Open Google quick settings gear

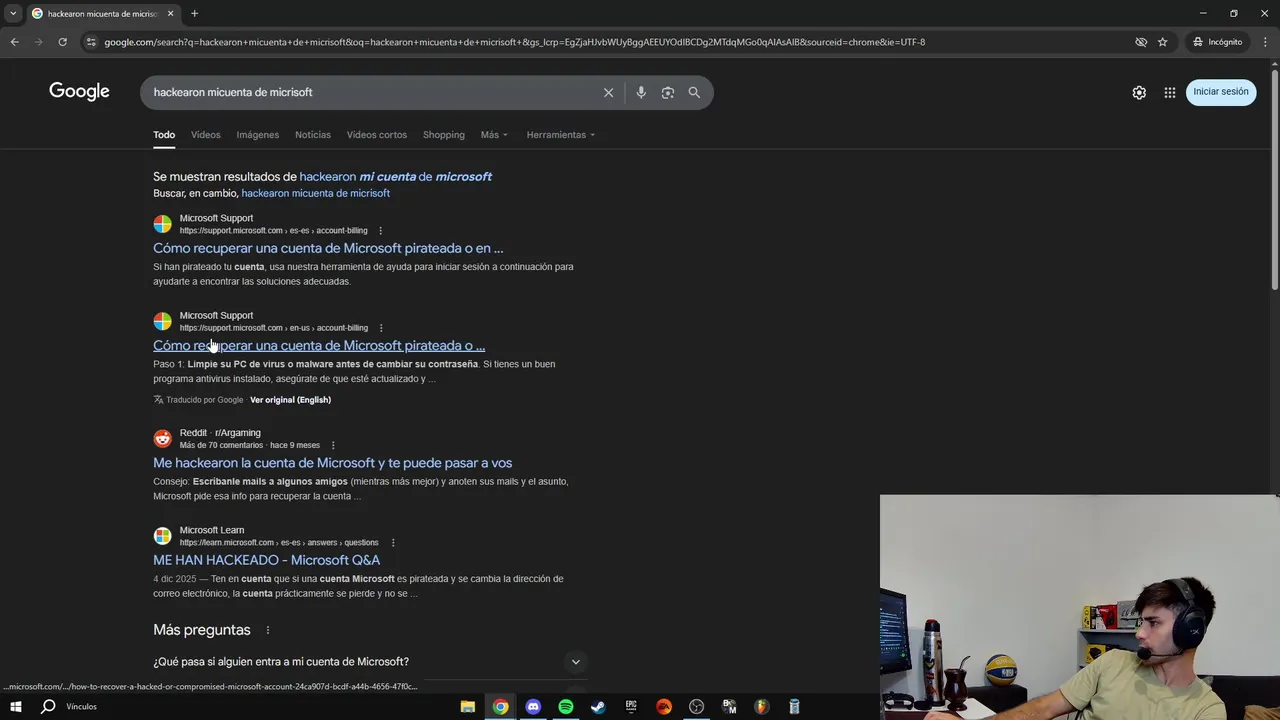click(1139, 92)
